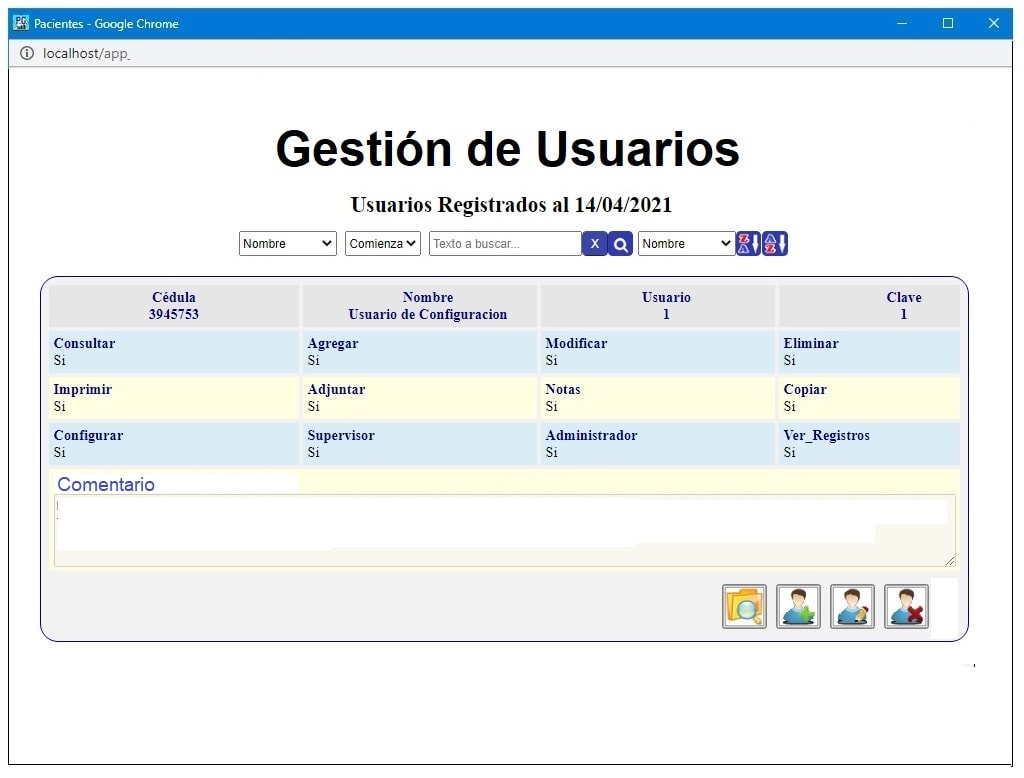
Task: View site information icon beside localhost
Action: click(x=27, y=54)
